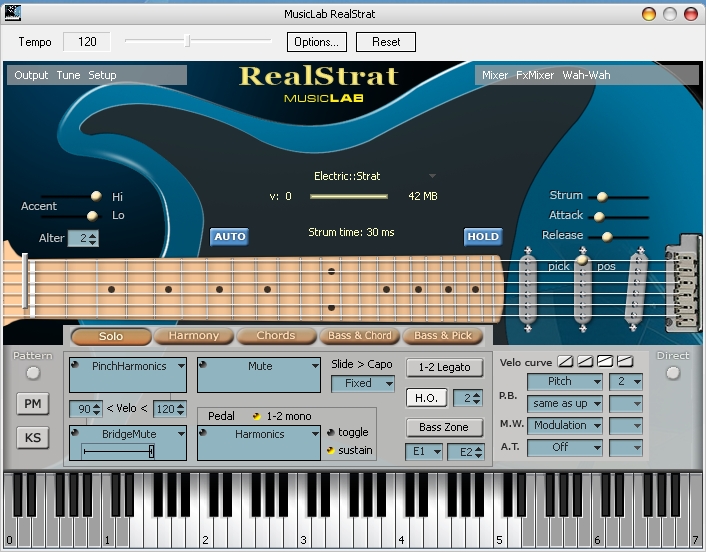Click the Accent Hi slider knob
Screen dimensions: 706x552
click(x=96, y=196)
